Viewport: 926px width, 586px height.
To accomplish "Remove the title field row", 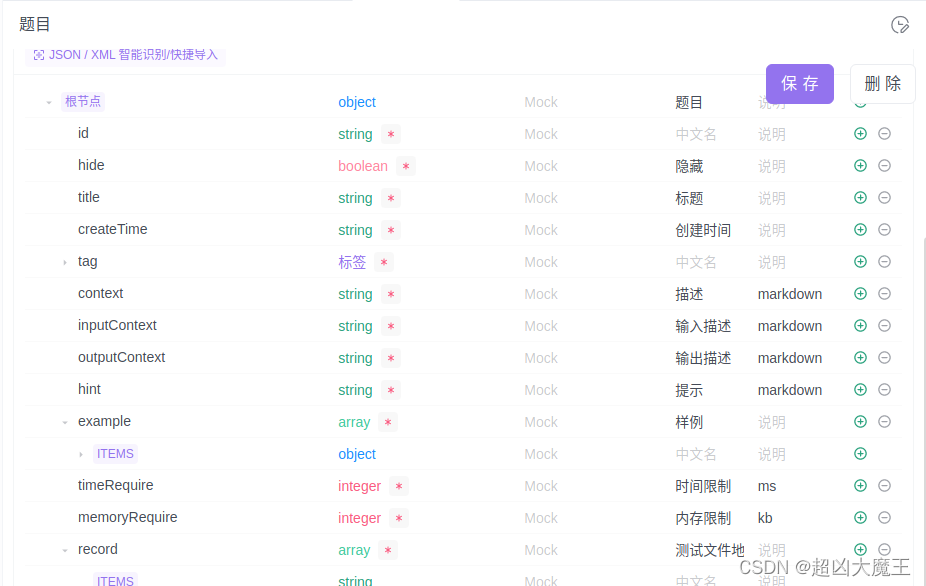I will coord(884,197).
